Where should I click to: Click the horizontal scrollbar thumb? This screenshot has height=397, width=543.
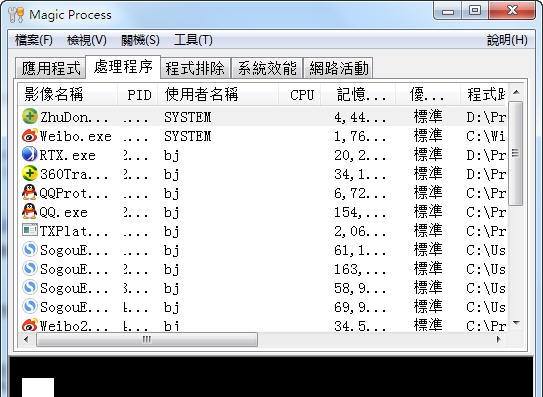pos(147,339)
